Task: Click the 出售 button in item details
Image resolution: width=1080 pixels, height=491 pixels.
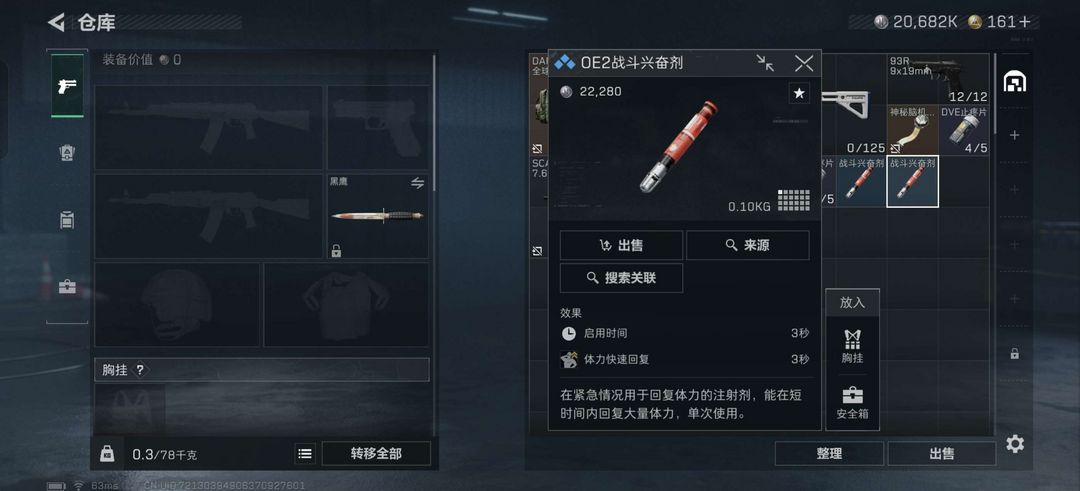Action: 621,245
